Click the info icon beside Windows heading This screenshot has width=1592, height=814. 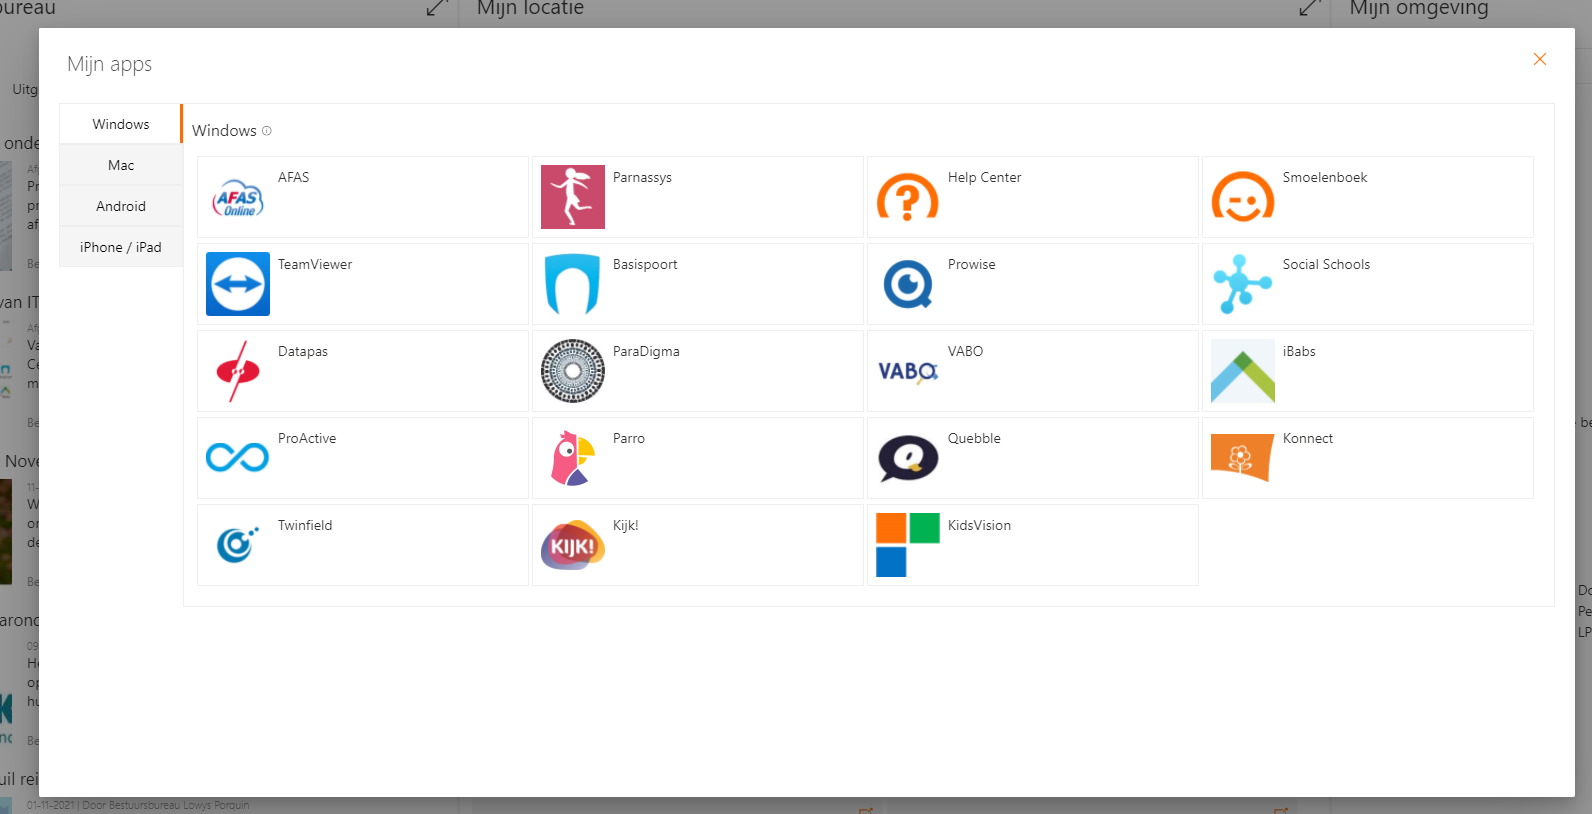tap(267, 131)
